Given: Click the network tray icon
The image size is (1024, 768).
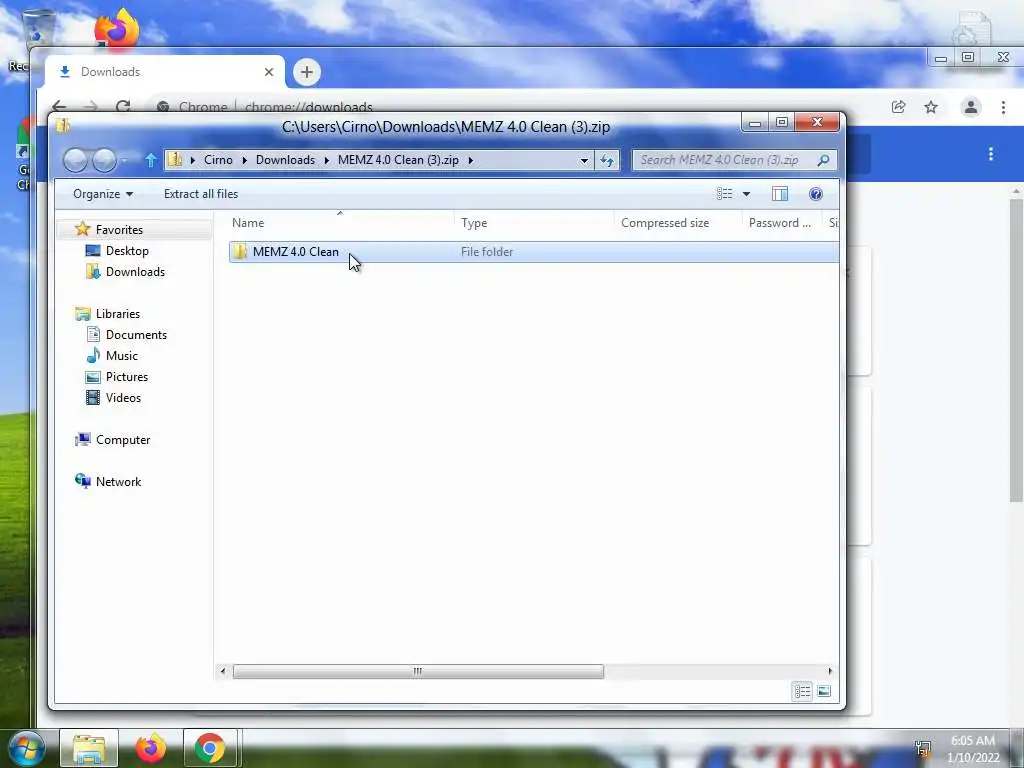Looking at the screenshot, I should point(923,748).
